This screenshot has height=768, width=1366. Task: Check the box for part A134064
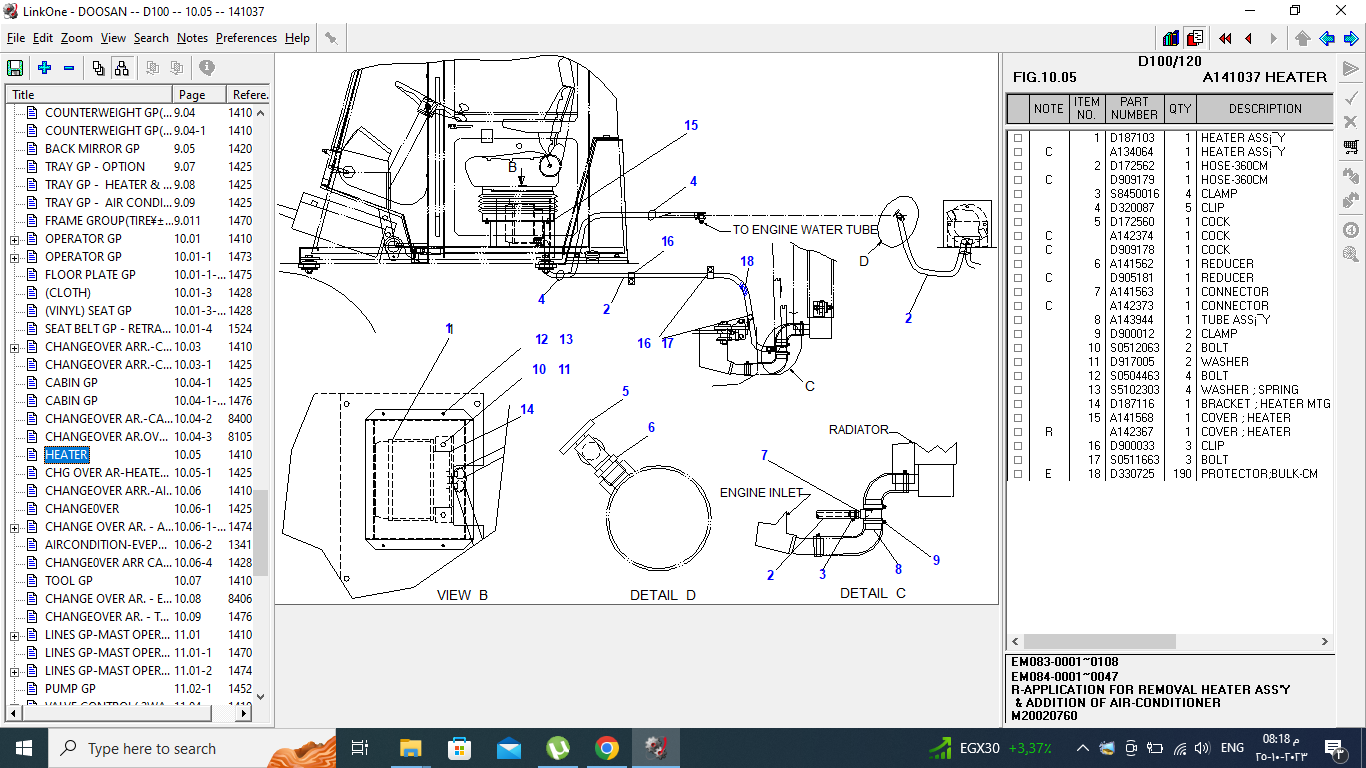[x=1018, y=152]
